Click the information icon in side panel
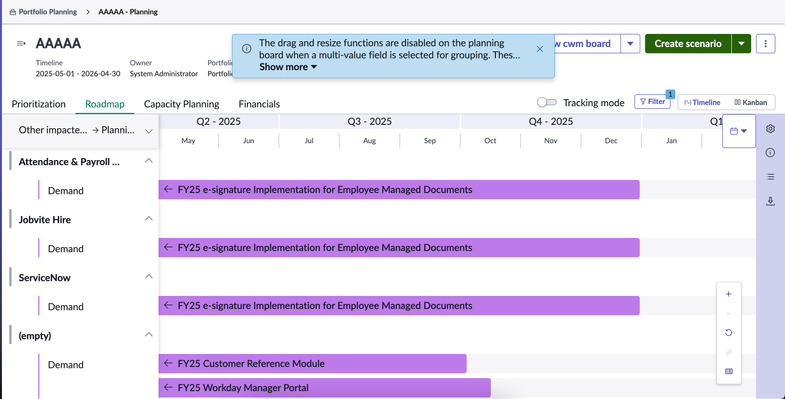This screenshot has height=399, width=785. [x=770, y=153]
